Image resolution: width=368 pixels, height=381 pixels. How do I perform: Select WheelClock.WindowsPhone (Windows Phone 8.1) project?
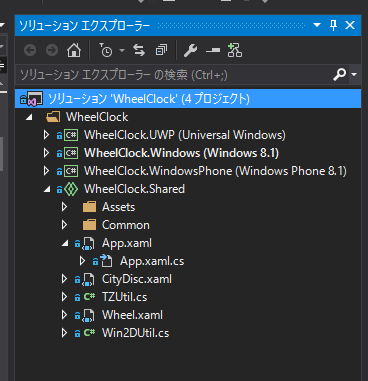[215, 171]
